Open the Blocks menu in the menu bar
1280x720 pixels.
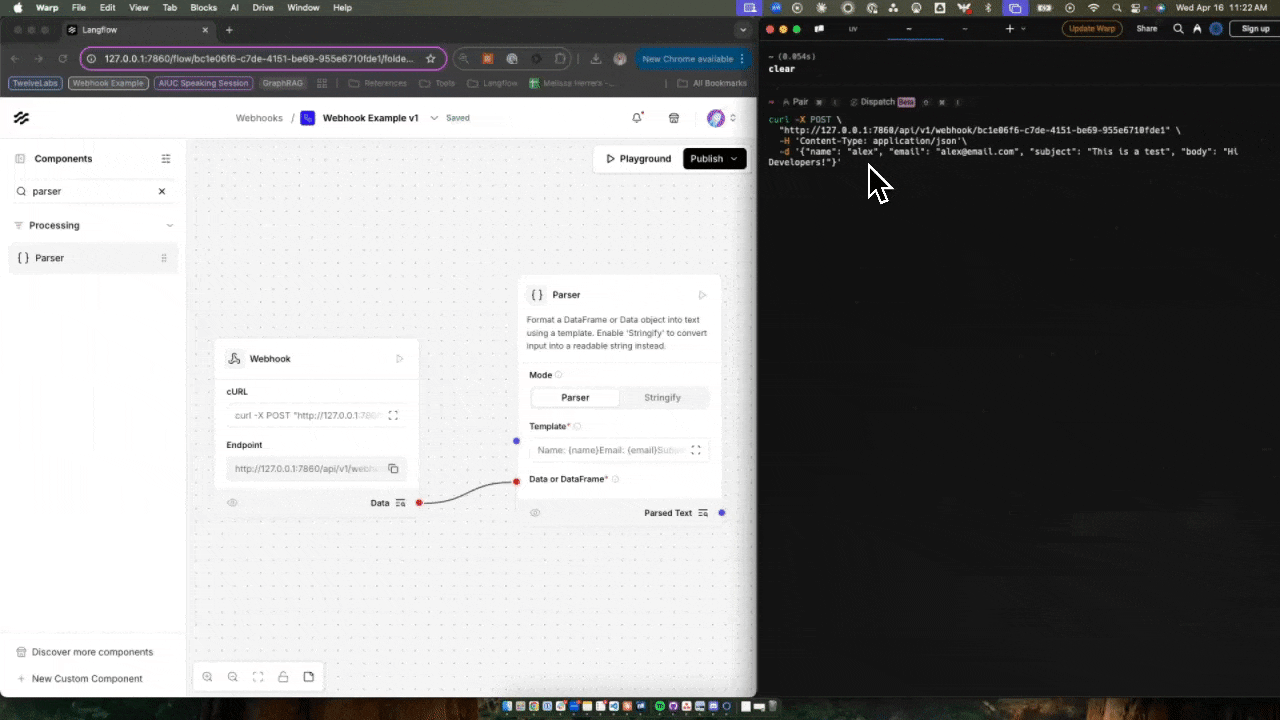pyautogui.click(x=203, y=7)
